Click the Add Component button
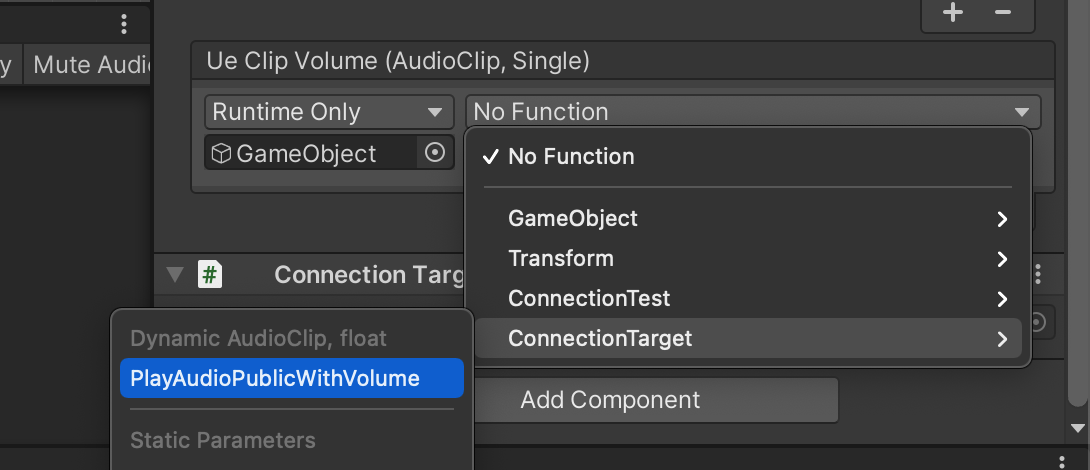The image size is (1090, 470). click(610, 400)
